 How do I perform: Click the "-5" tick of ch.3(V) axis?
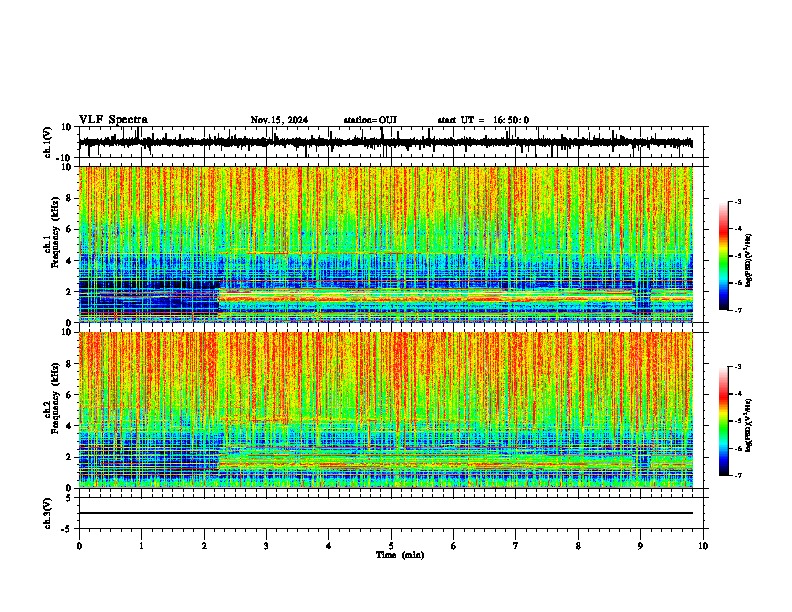[68, 529]
